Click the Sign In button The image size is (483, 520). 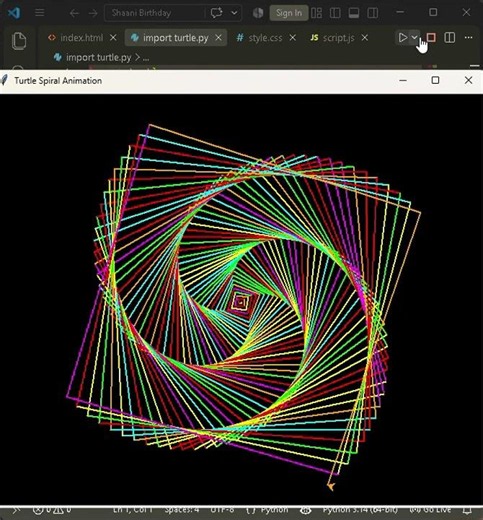(x=289, y=13)
